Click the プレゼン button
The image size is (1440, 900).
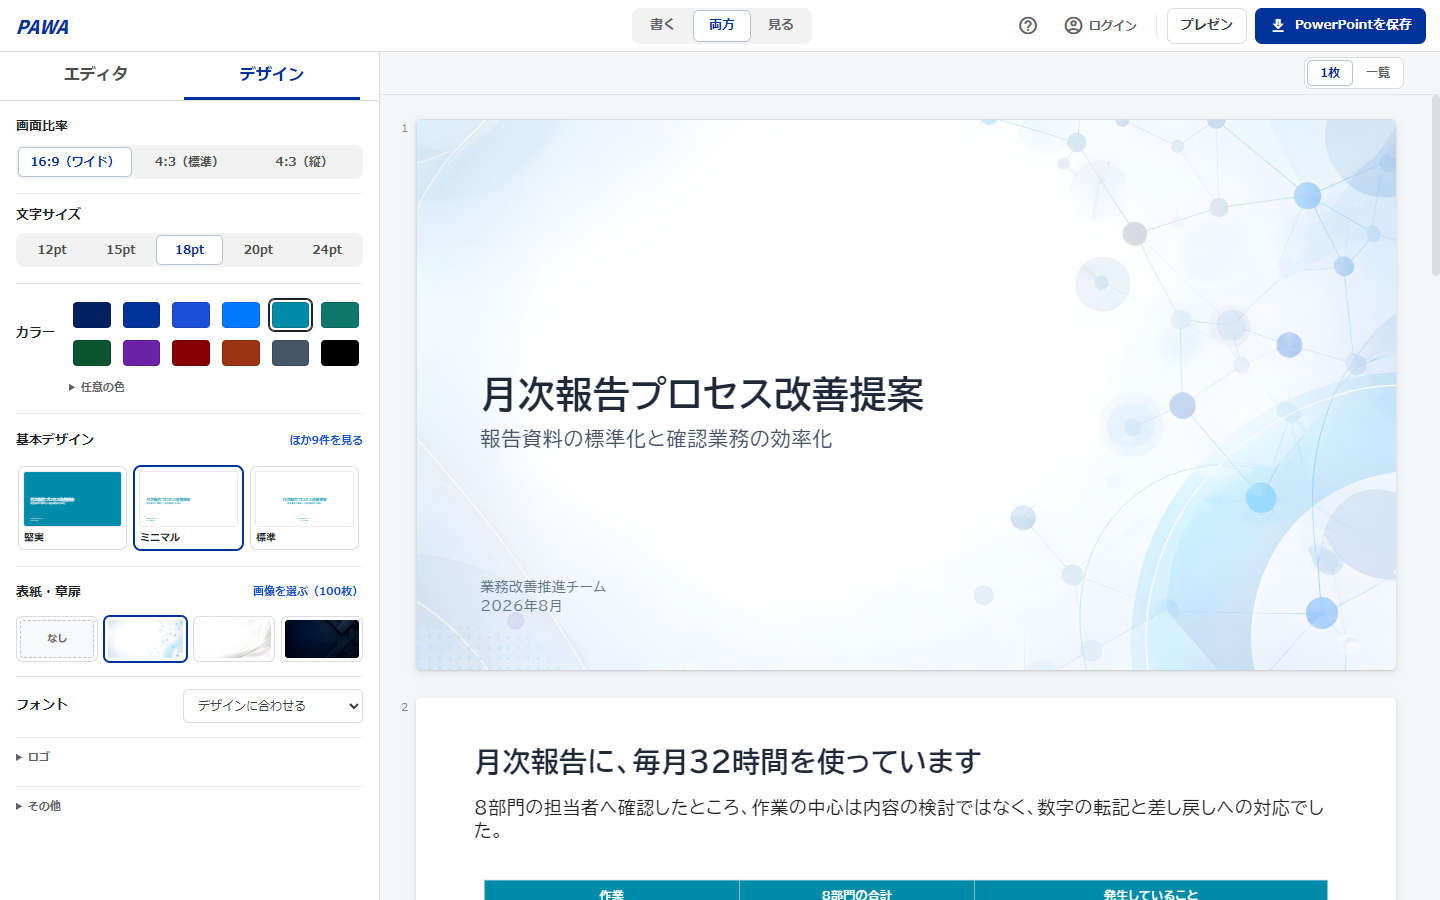click(x=1207, y=26)
